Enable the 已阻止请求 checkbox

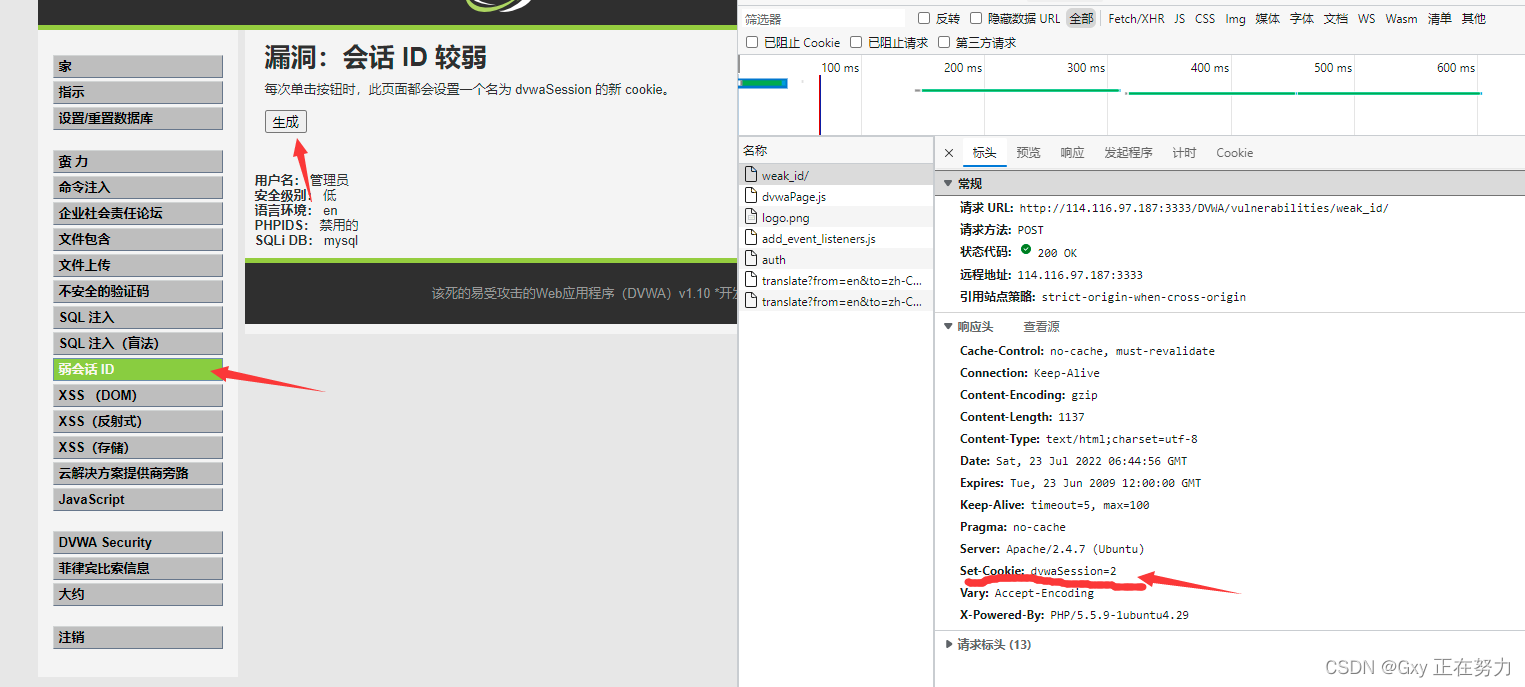point(856,42)
